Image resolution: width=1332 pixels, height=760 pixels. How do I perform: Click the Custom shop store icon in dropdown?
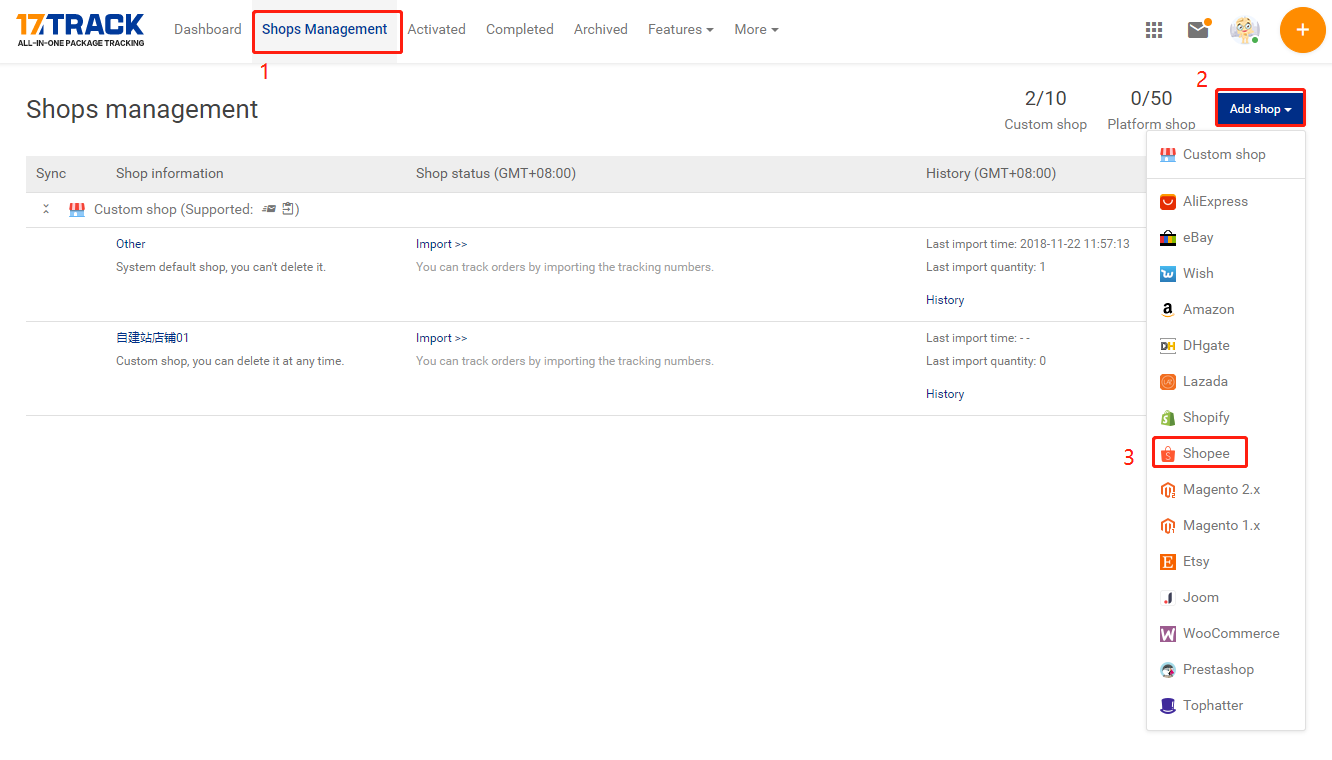(1167, 155)
